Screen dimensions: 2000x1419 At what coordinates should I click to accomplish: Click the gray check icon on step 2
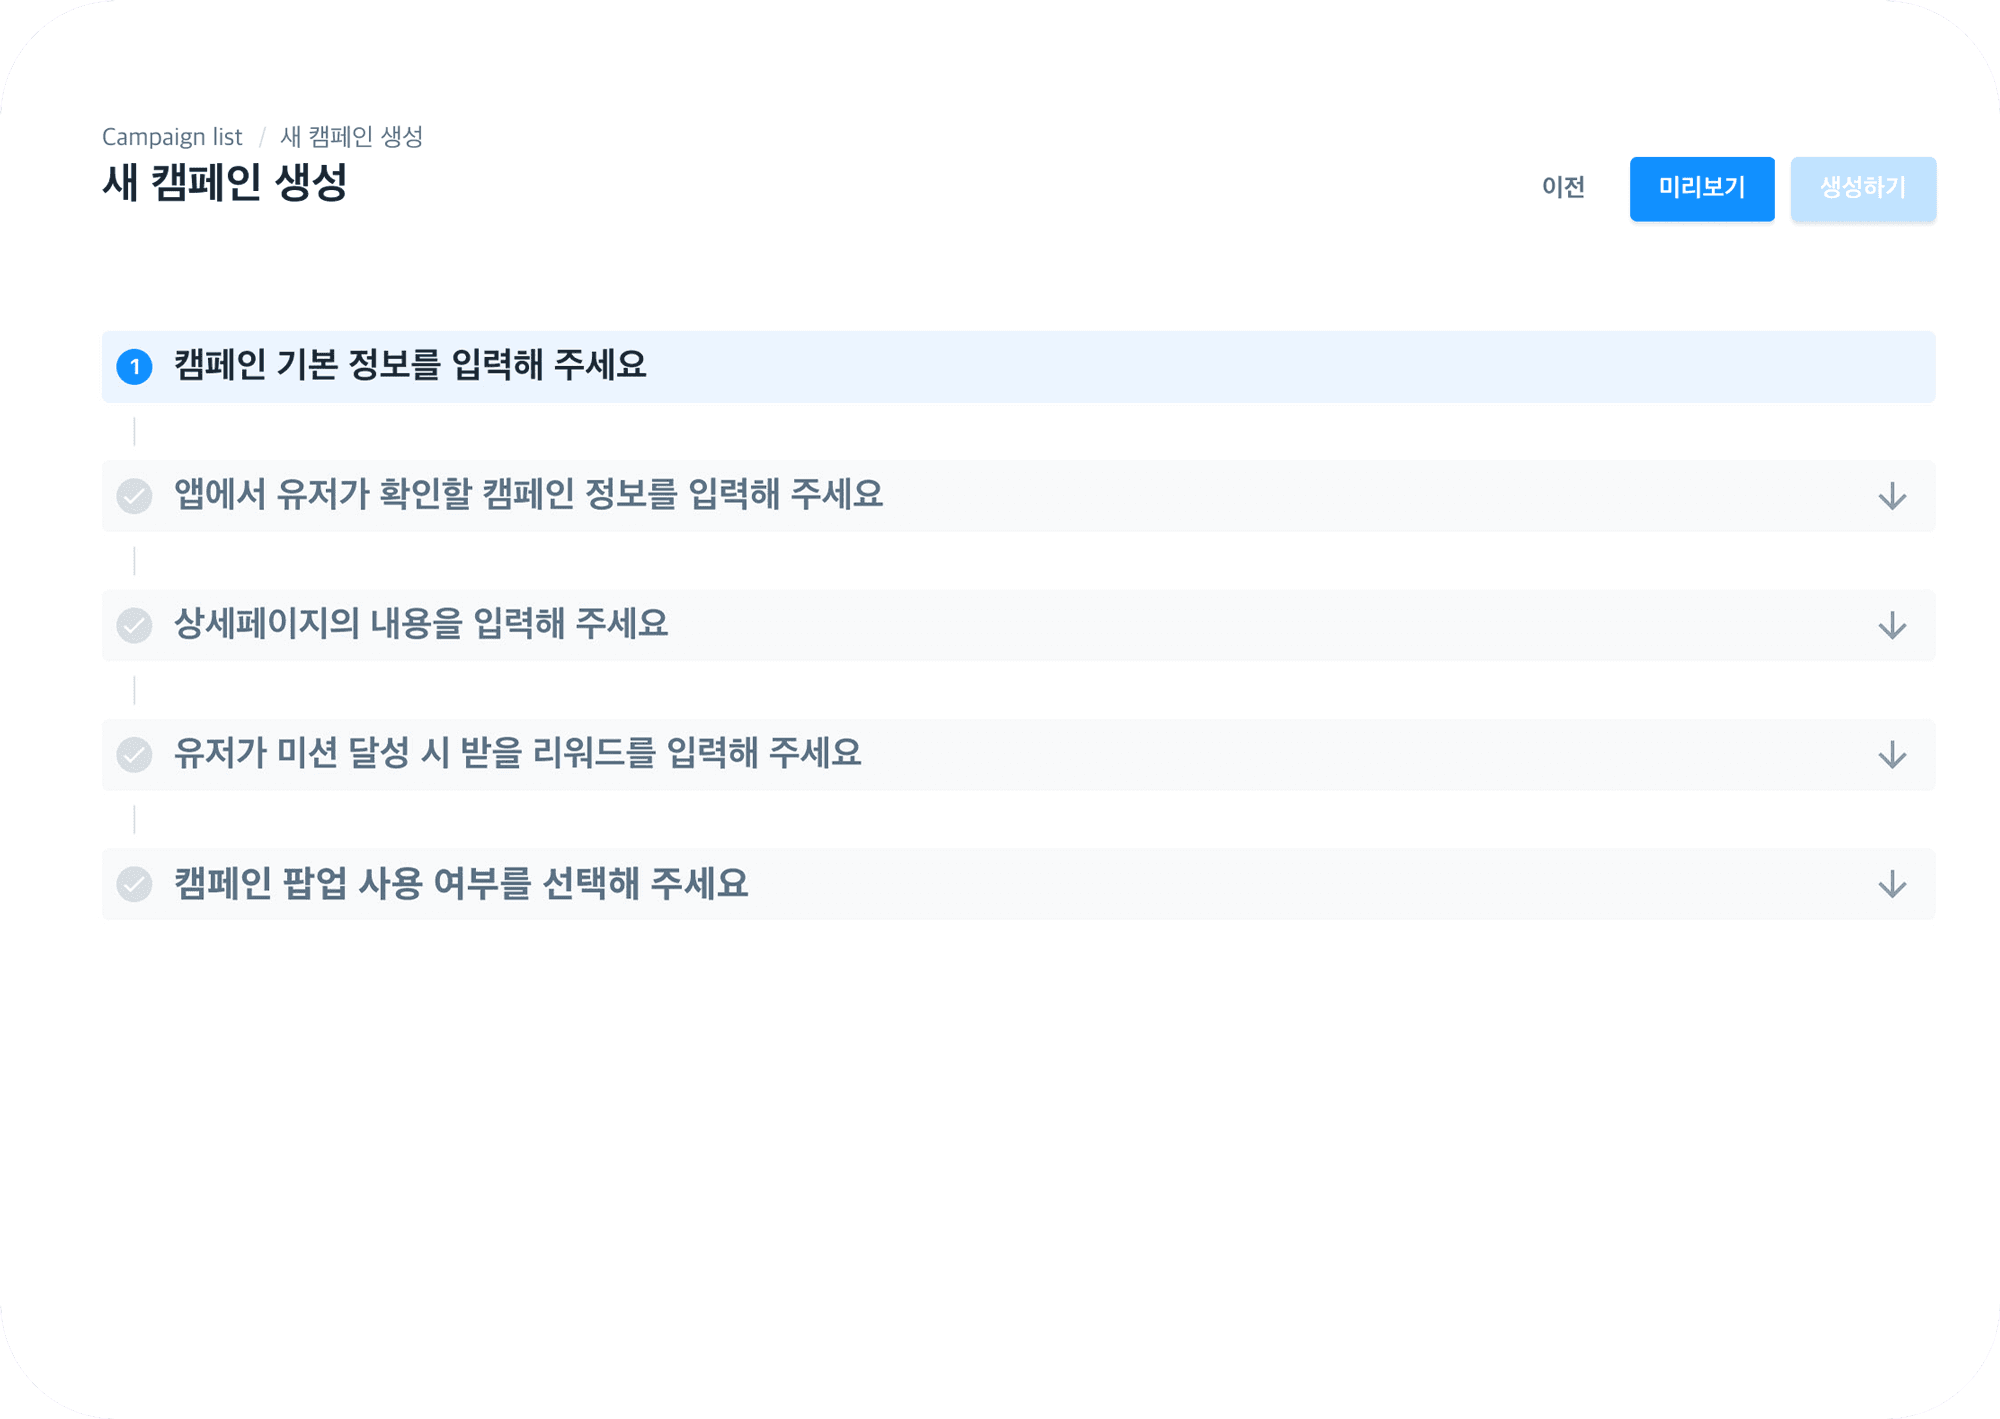pos(134,496)
